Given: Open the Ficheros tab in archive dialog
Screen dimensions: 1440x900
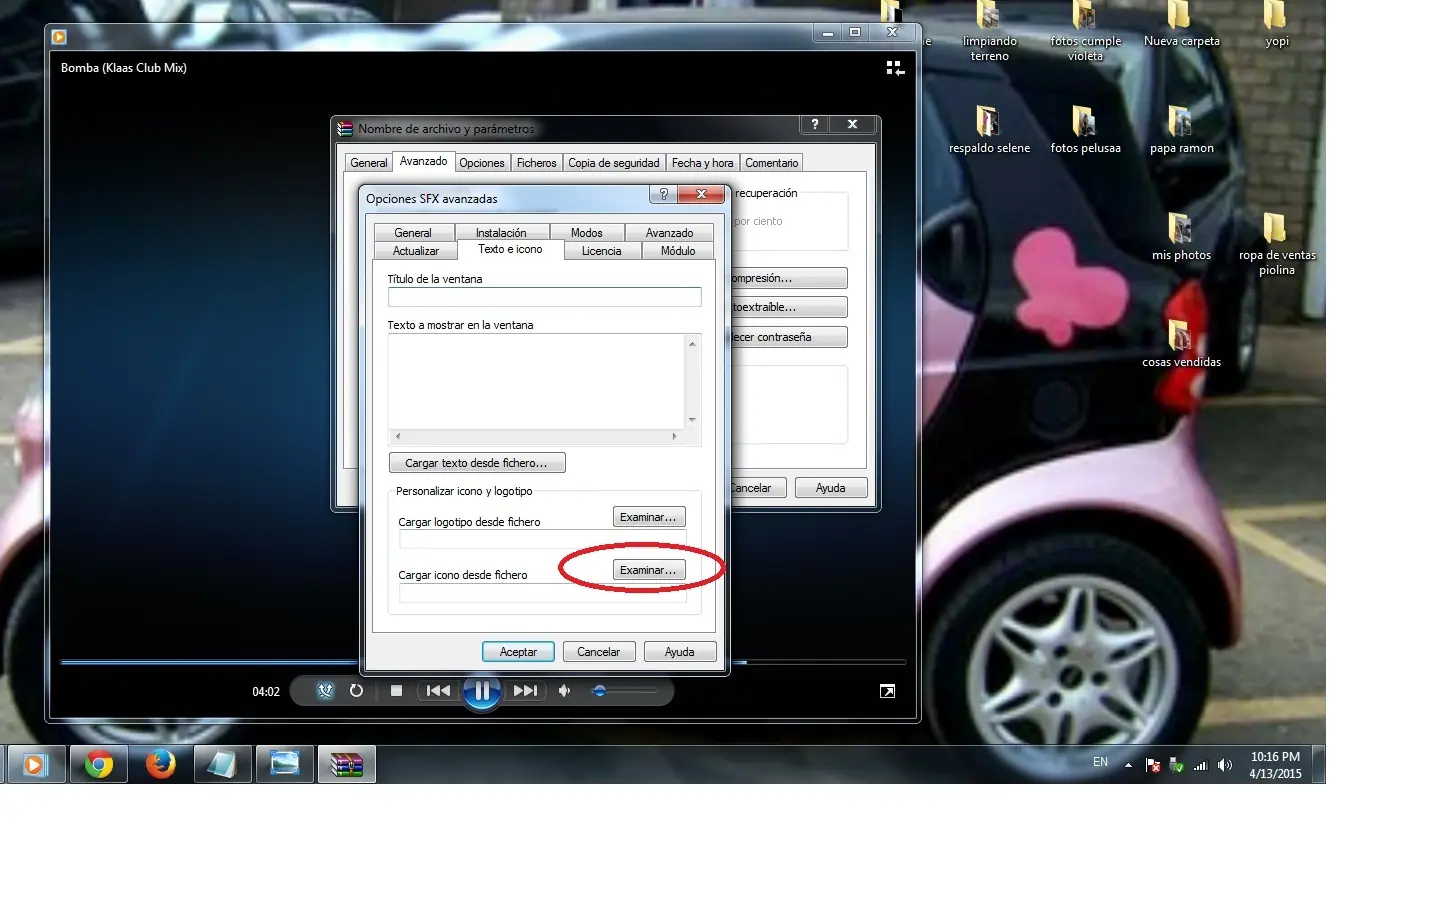Looking at the screenshot, I should 537,163.
